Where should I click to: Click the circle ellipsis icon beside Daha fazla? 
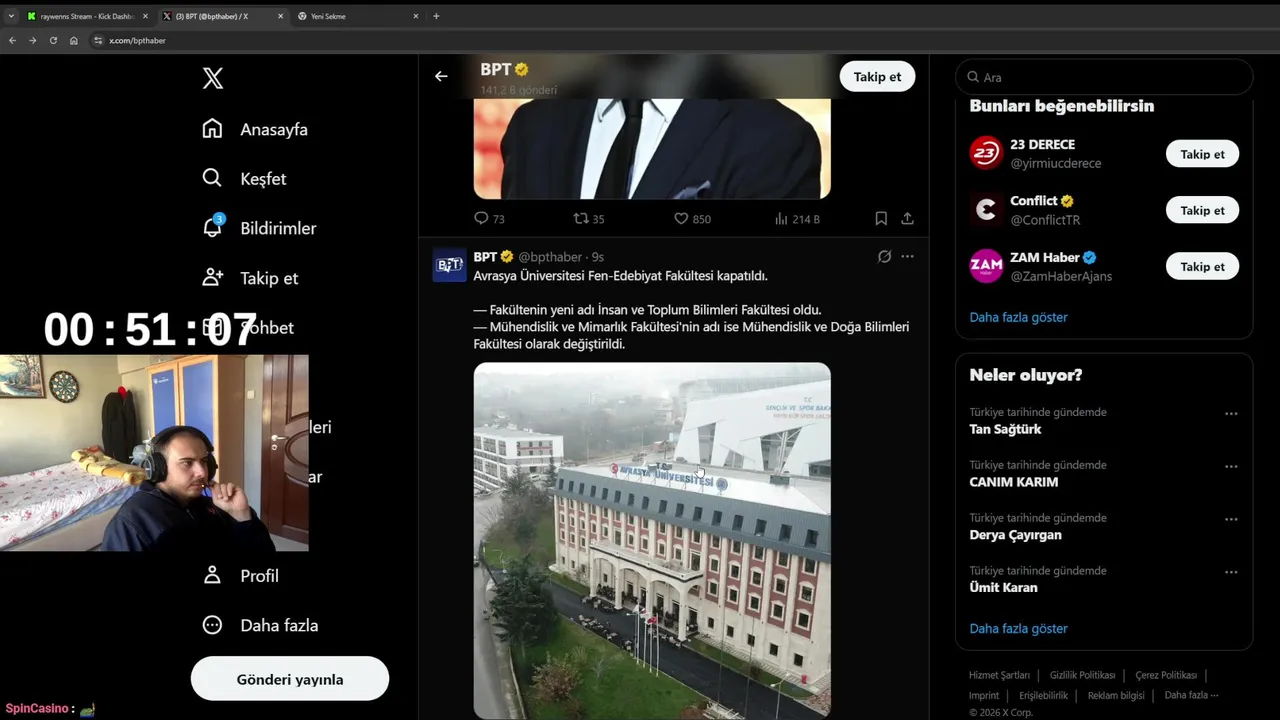click(212, 625)
